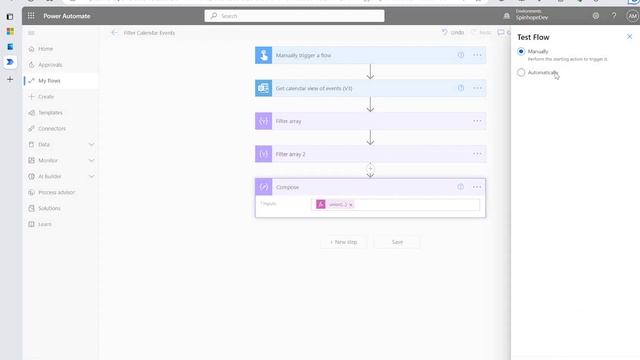Open Templates in the sidebar
Image resolution: width=640 pixels, height=360 pixels.
(x=60, y=113)
